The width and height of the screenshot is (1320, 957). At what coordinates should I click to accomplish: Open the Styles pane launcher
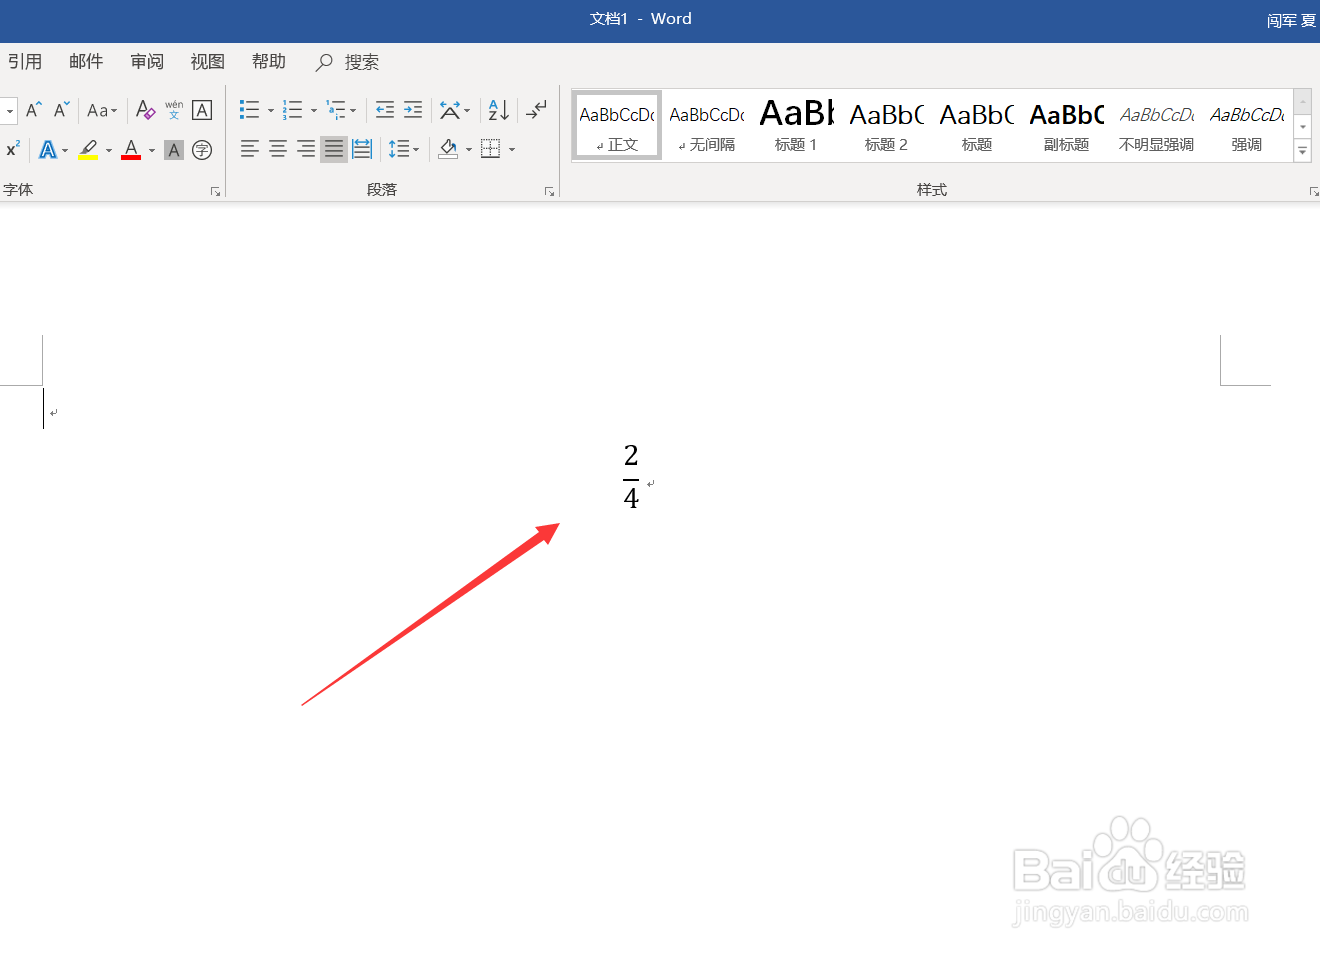point(1313,191)
